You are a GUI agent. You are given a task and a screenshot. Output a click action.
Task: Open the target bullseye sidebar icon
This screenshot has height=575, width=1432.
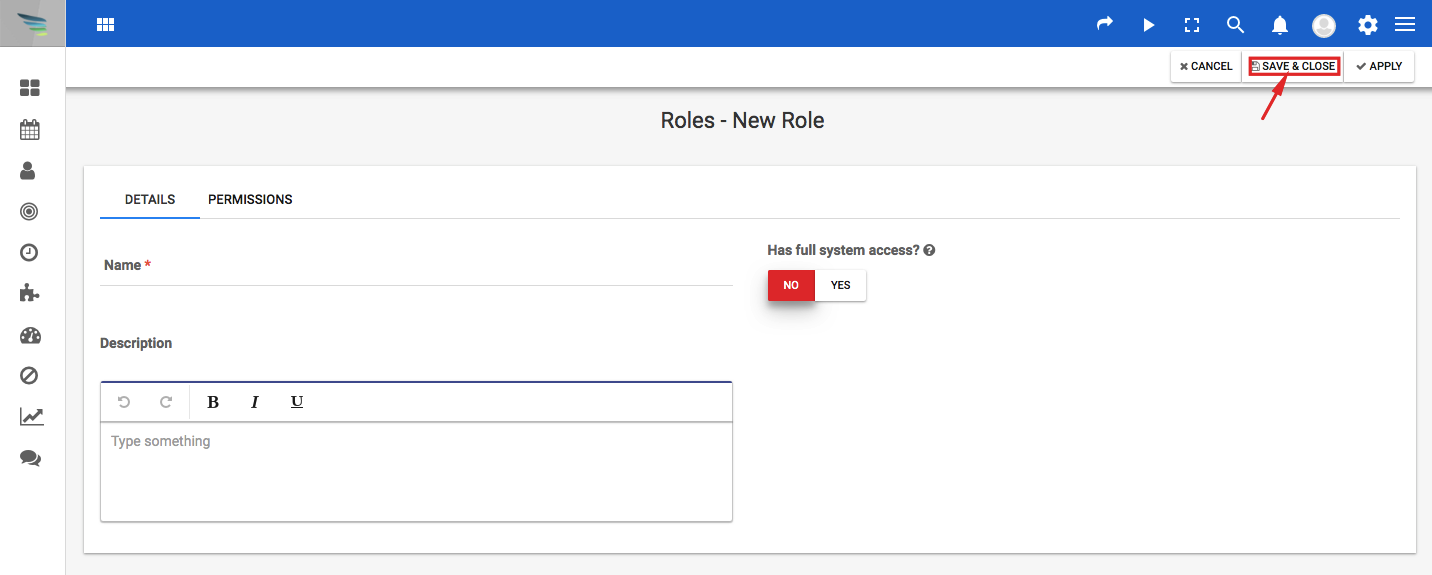29,211
